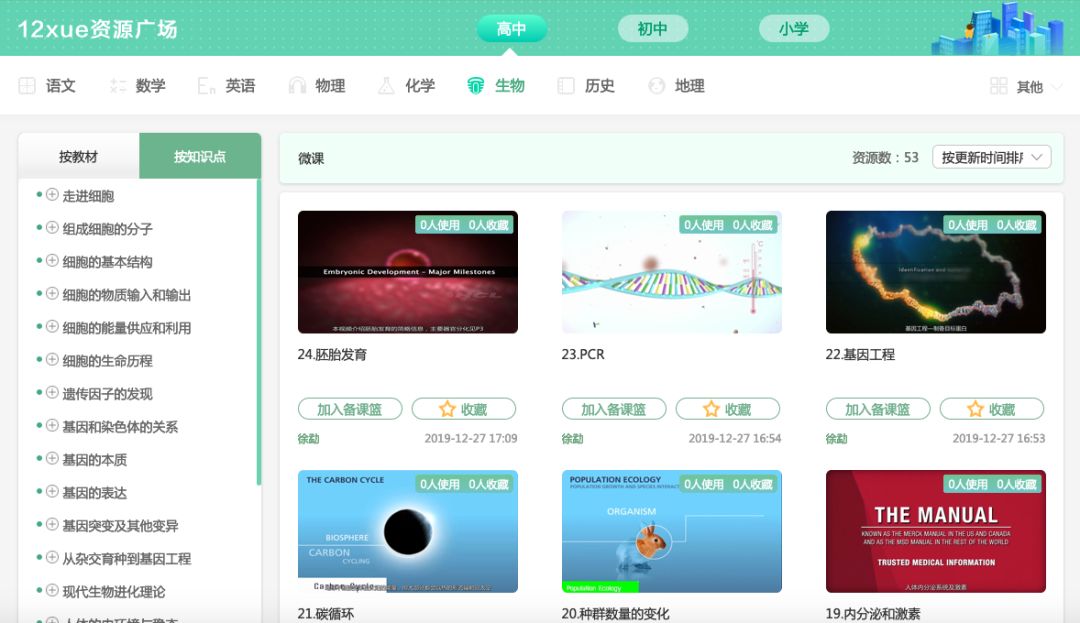Switch to the 初中 level tab
1080x623 pixels.
click(x=652, y=29)
